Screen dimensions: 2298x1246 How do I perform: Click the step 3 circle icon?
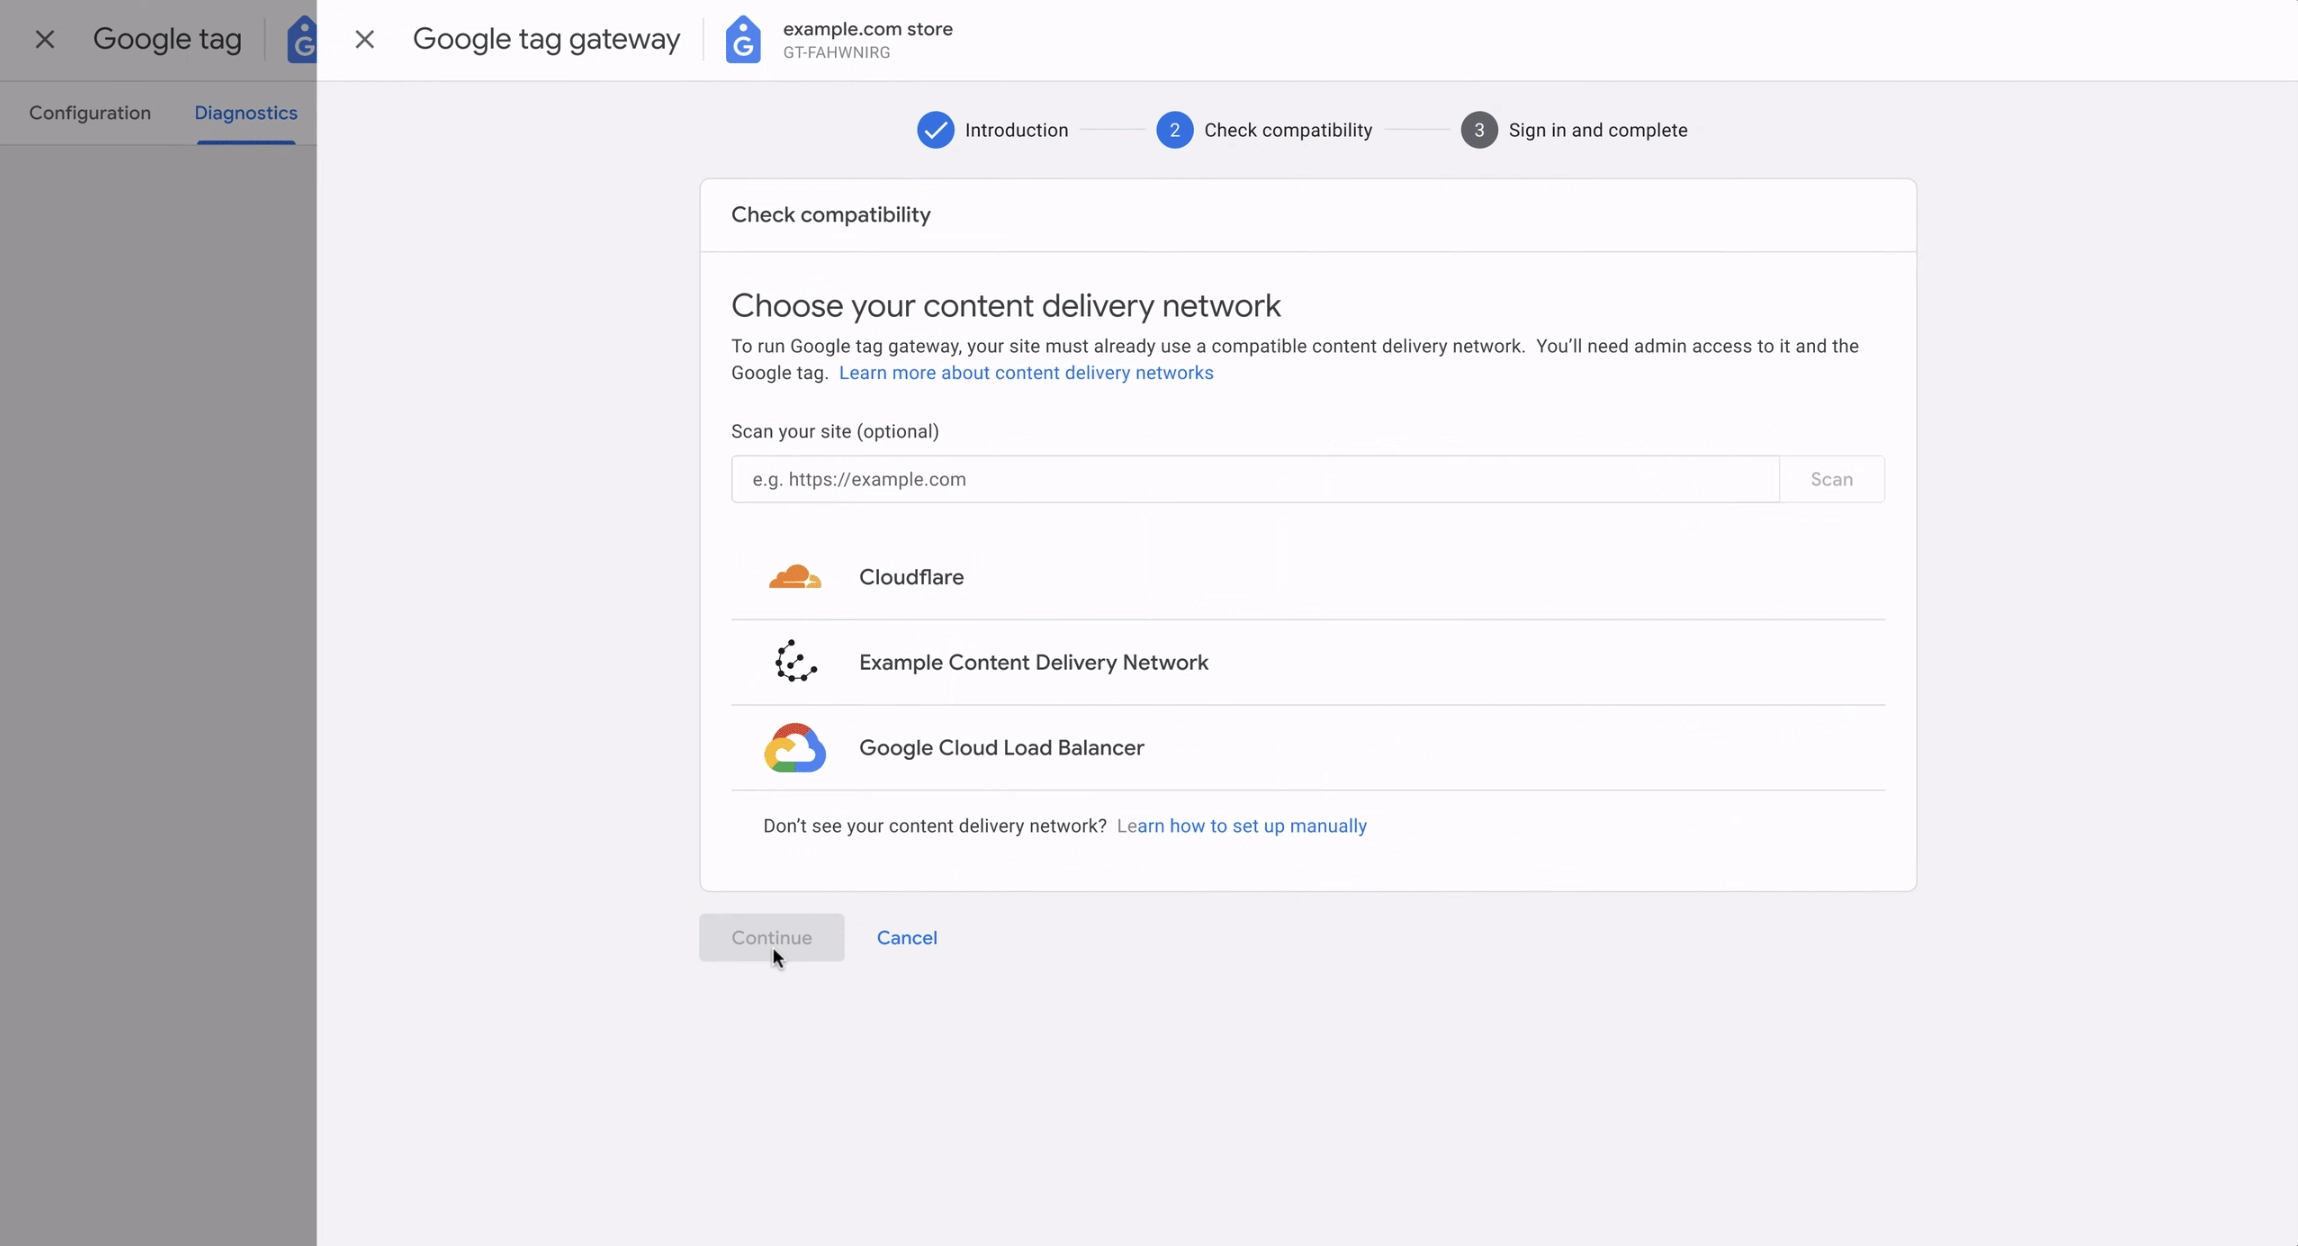click(1479, 130)
